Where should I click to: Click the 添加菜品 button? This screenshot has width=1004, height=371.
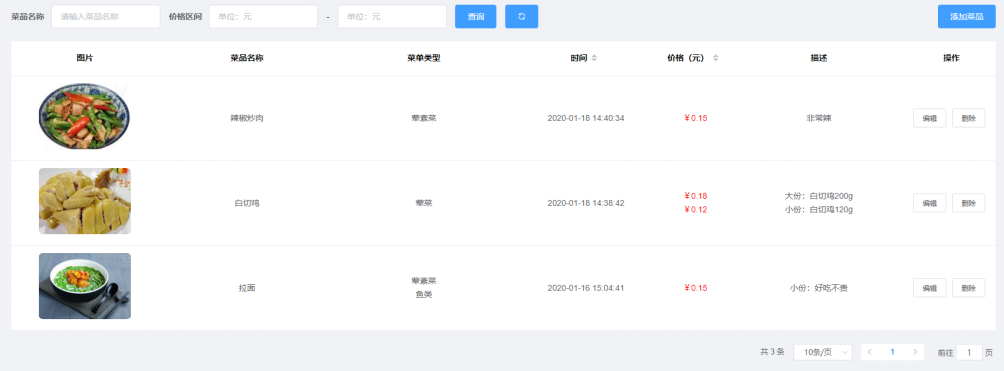pos(967,17)
